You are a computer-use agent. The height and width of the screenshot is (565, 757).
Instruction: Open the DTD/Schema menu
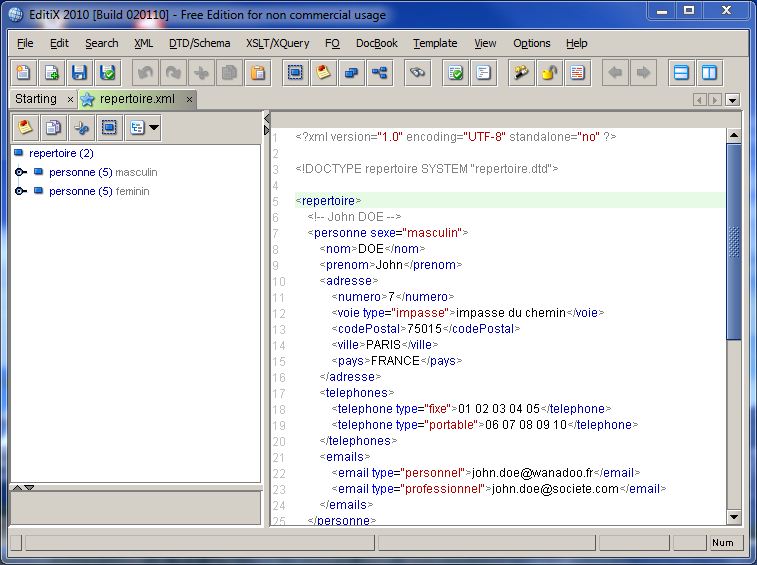(199, 43)
